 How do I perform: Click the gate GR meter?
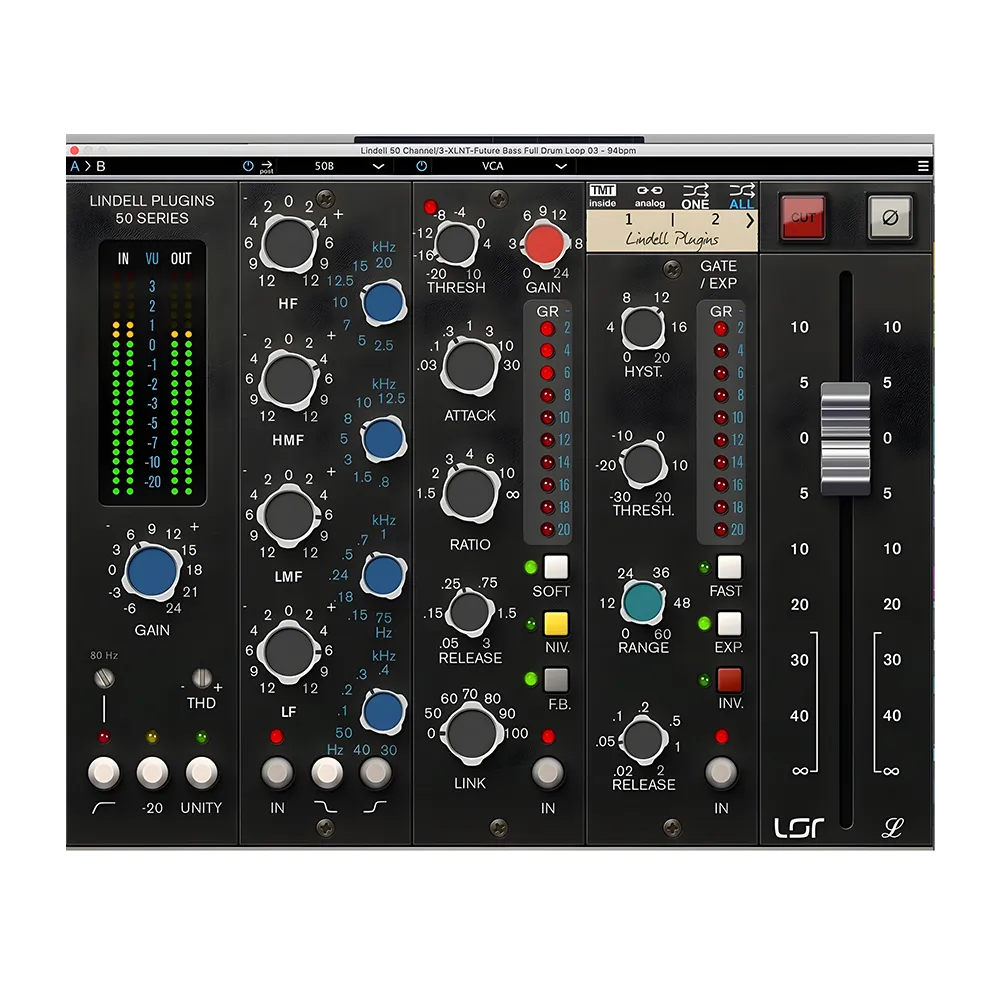tap(721, 422)
